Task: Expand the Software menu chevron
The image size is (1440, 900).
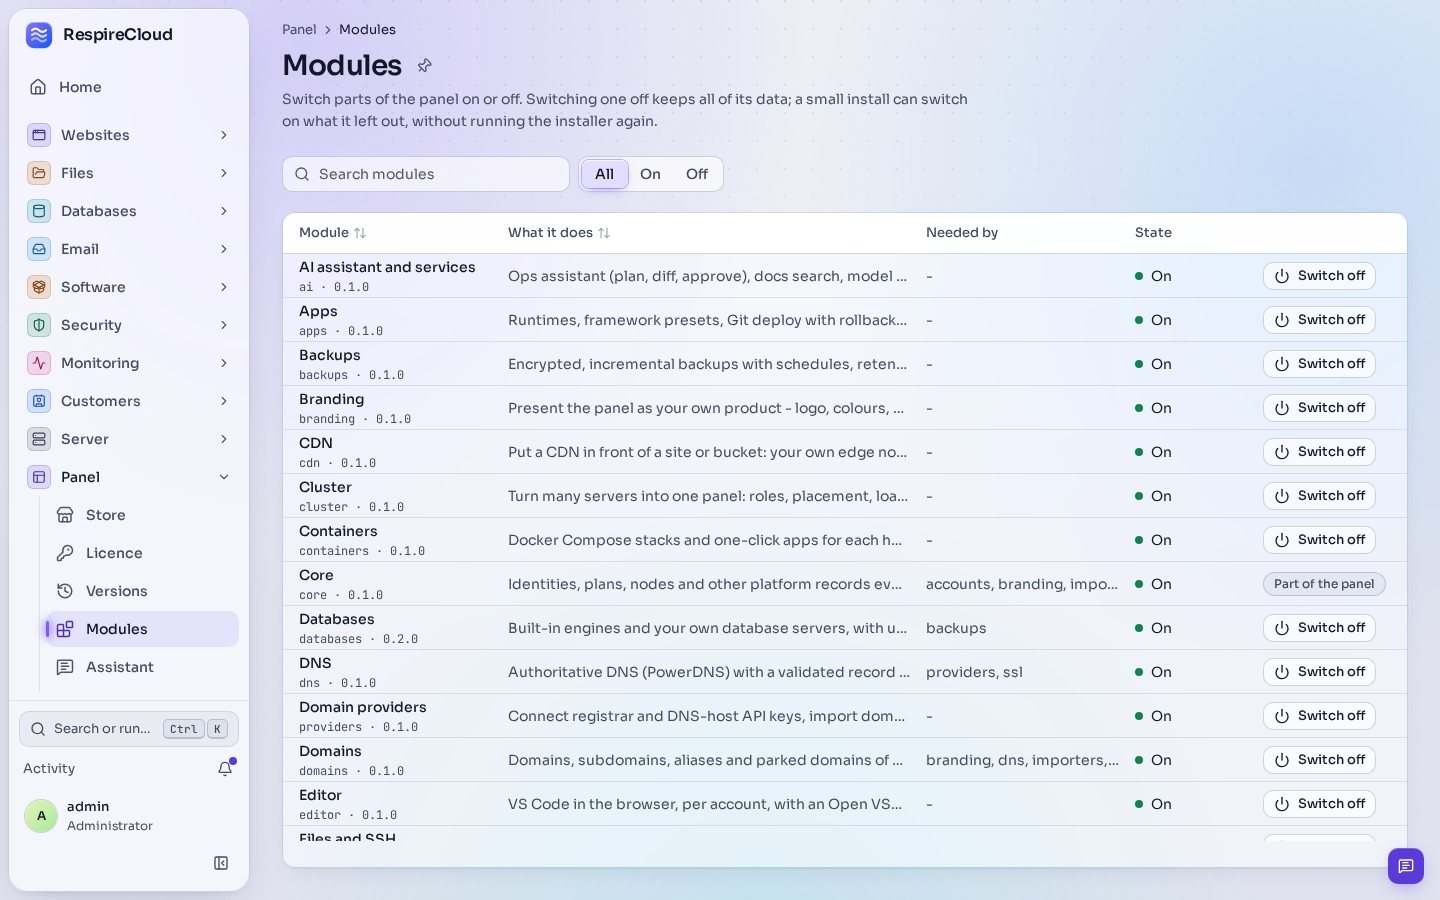Action: pos(224,287)
